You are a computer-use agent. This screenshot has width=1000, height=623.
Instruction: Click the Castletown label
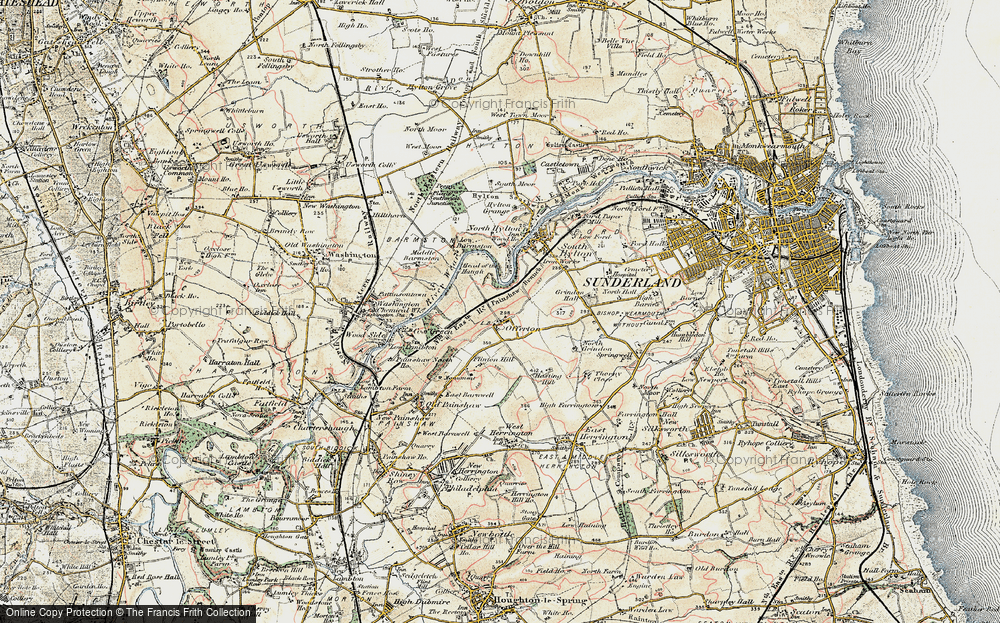[x=559, y=165]
